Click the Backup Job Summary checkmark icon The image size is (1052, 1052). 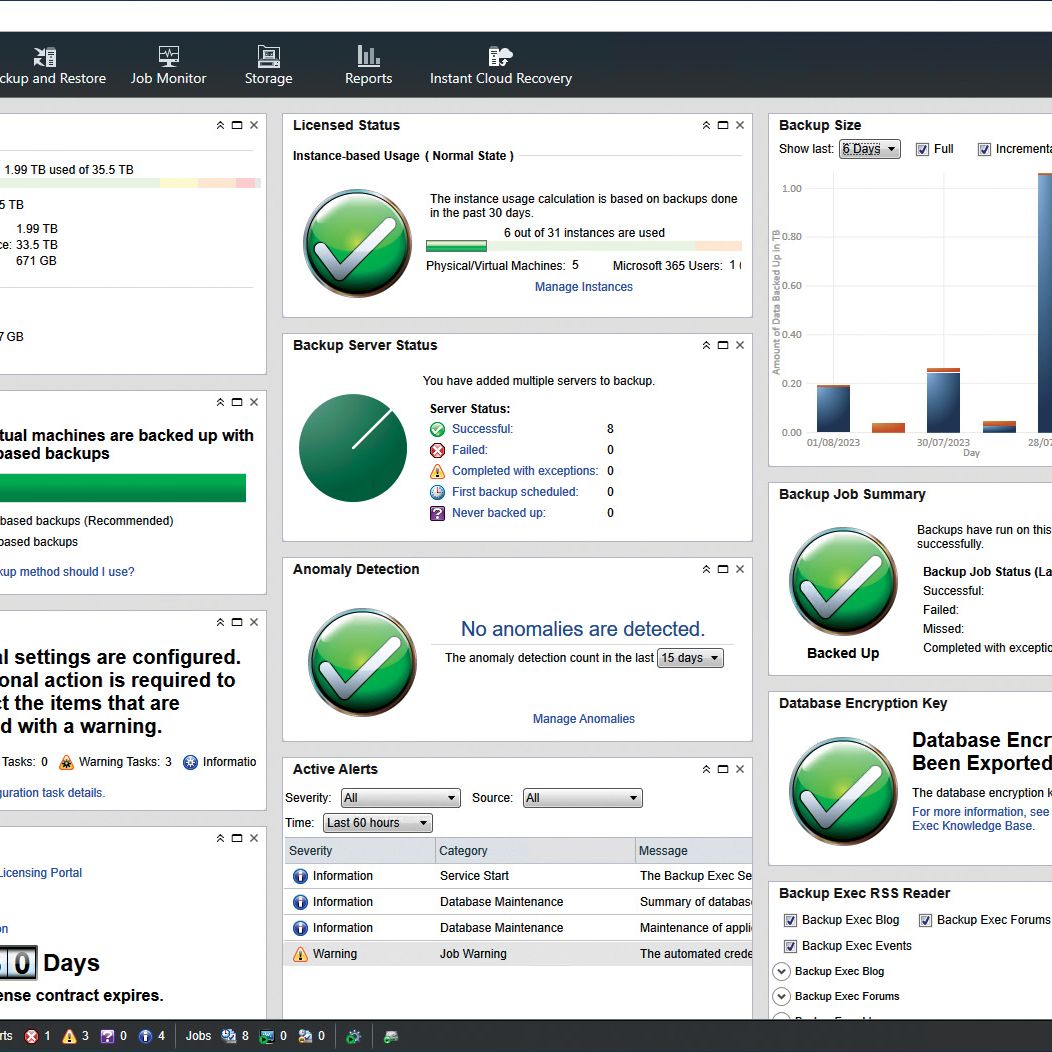843,581
